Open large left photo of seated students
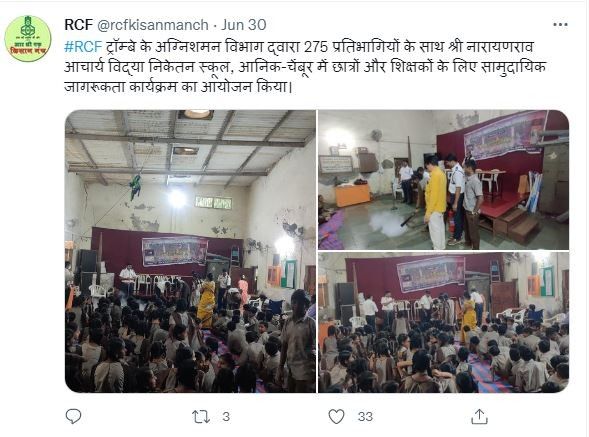 pos(190,251)
